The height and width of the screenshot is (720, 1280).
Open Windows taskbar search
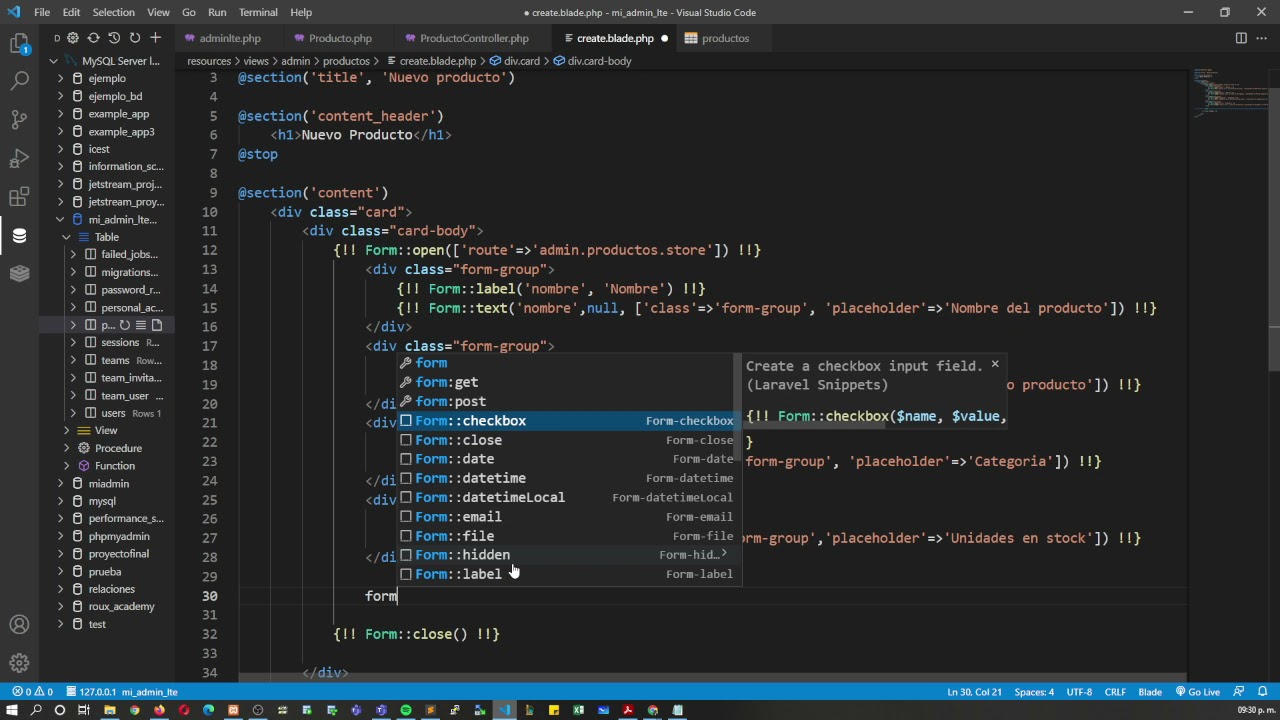(36, 710)
